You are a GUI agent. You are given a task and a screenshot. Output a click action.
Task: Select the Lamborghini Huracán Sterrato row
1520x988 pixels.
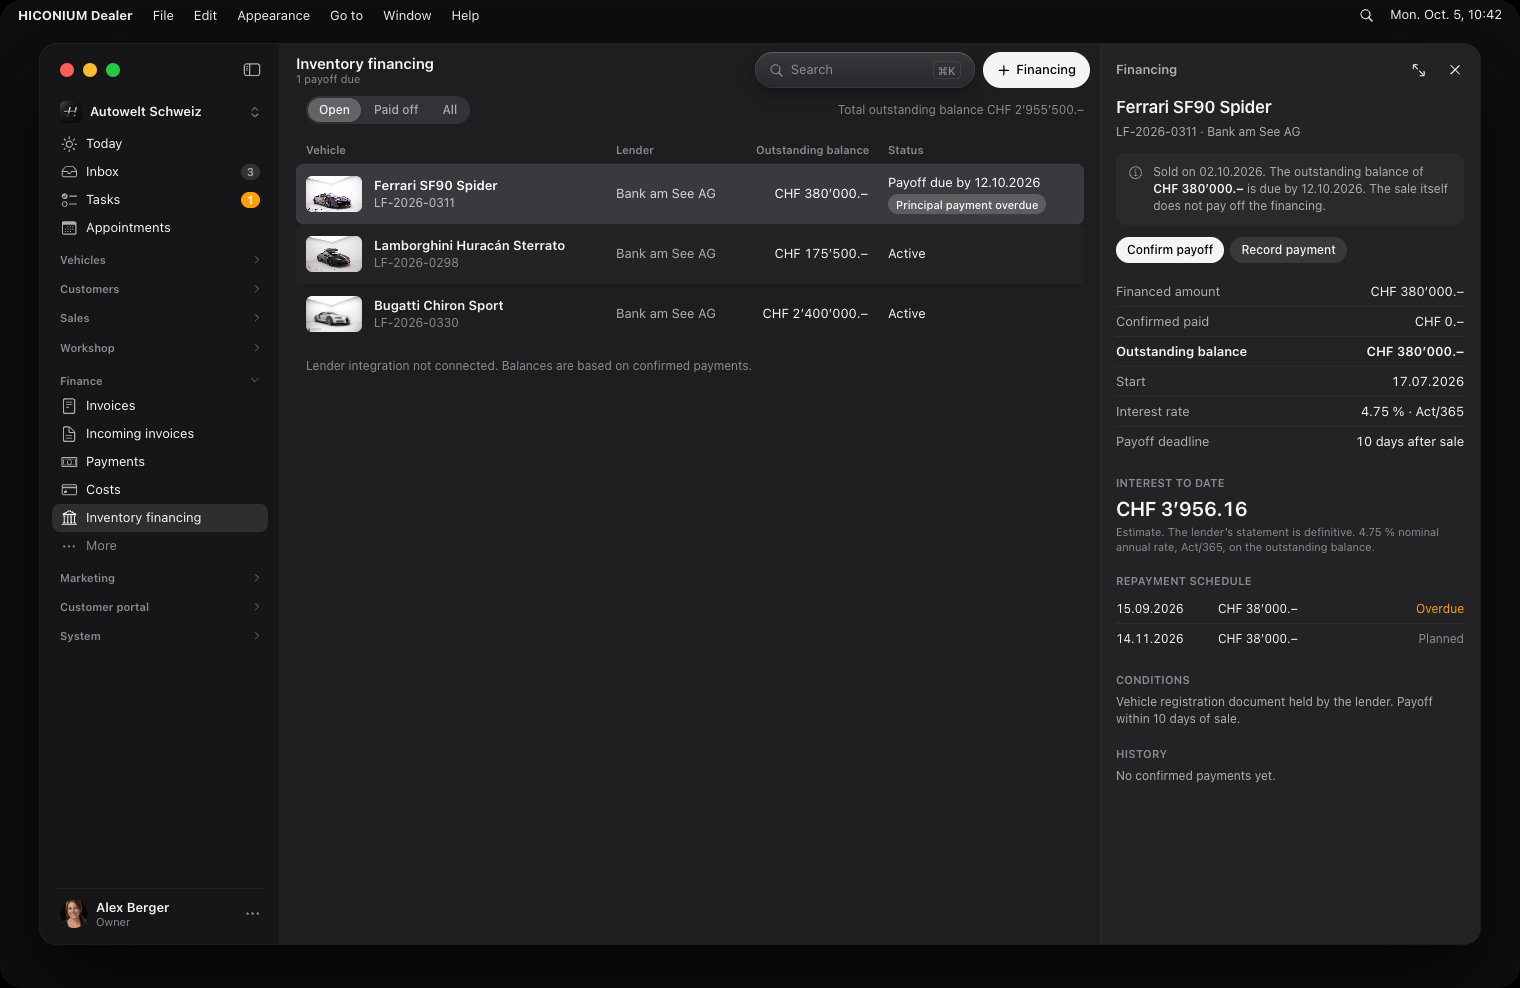coord(690,254)
